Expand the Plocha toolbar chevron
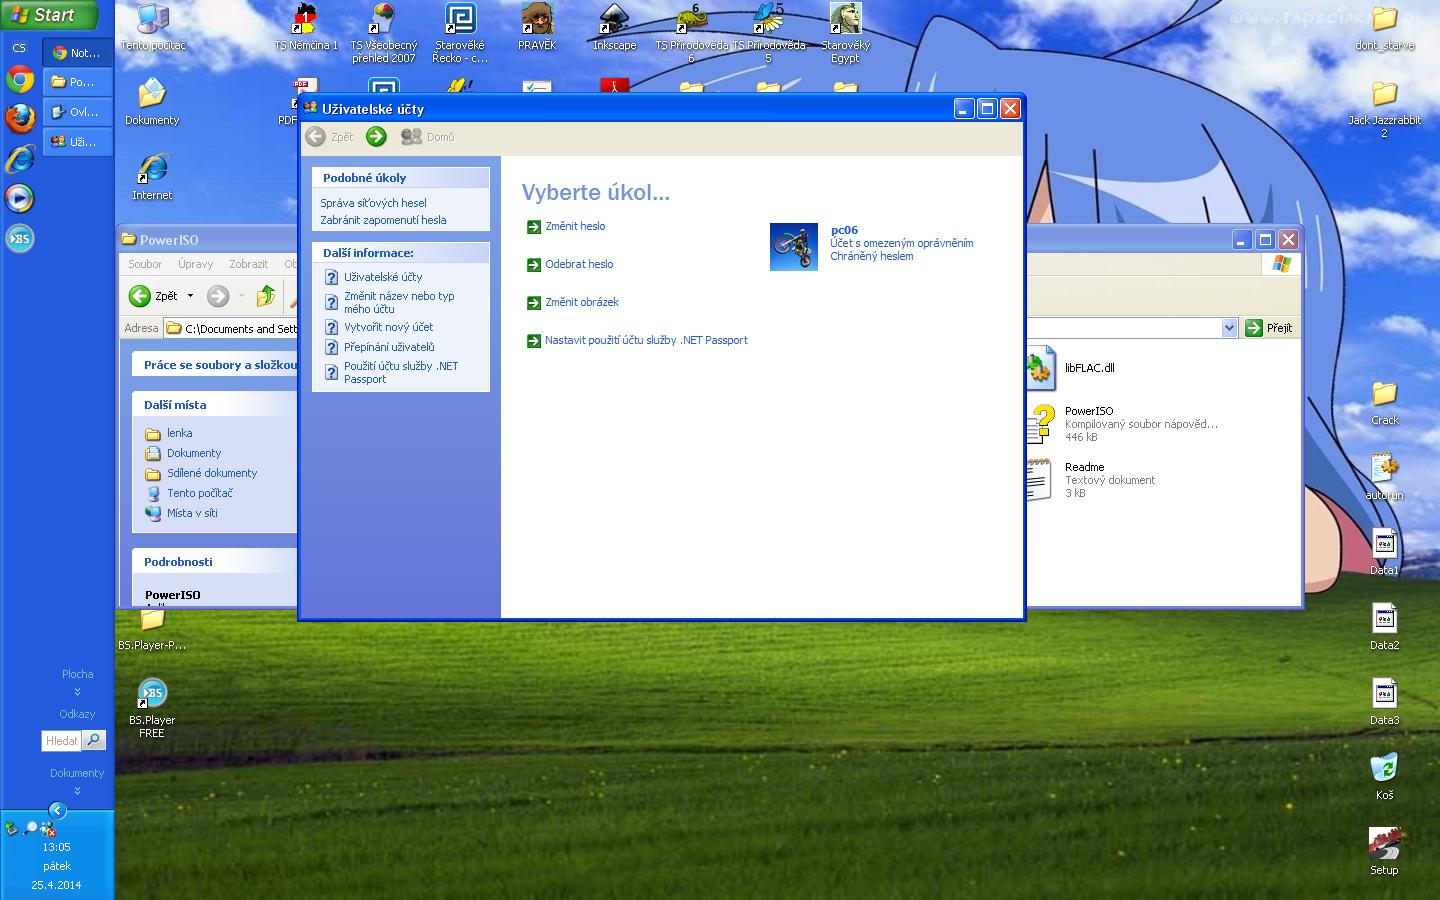This screenshot has height=900, width=1440. click(77, 692)
